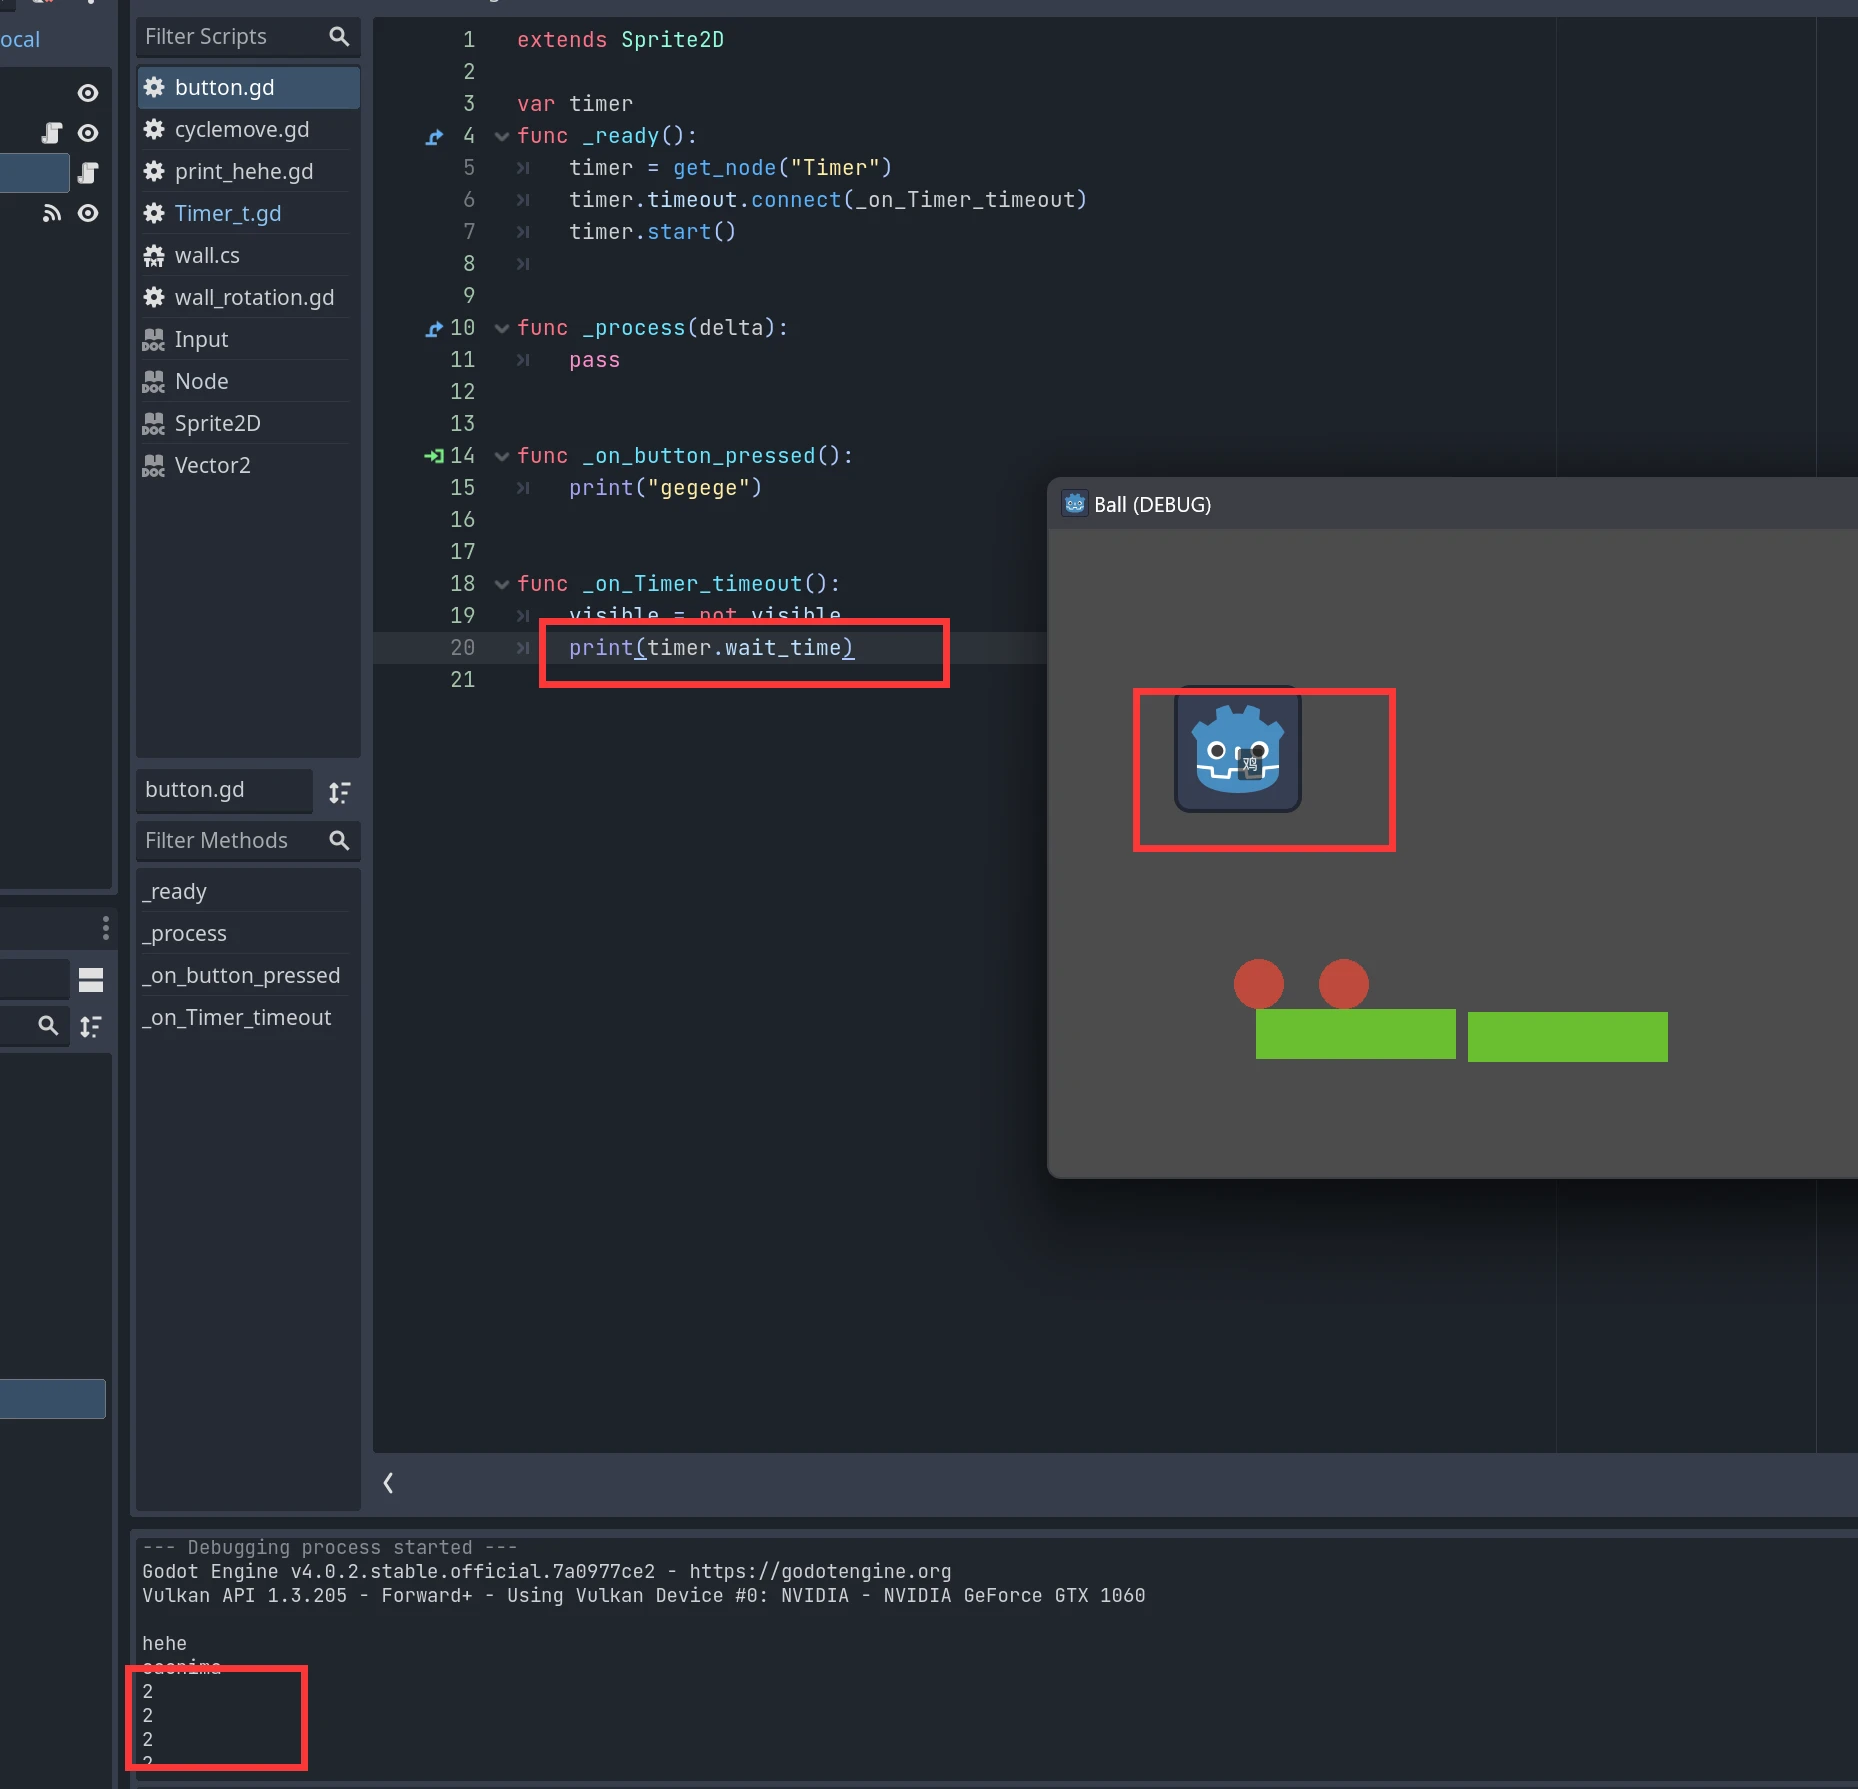This screenshot has height=1789, width=1858.
Task: Toggle visibility of the top scene node
Action: coord(87,92)
